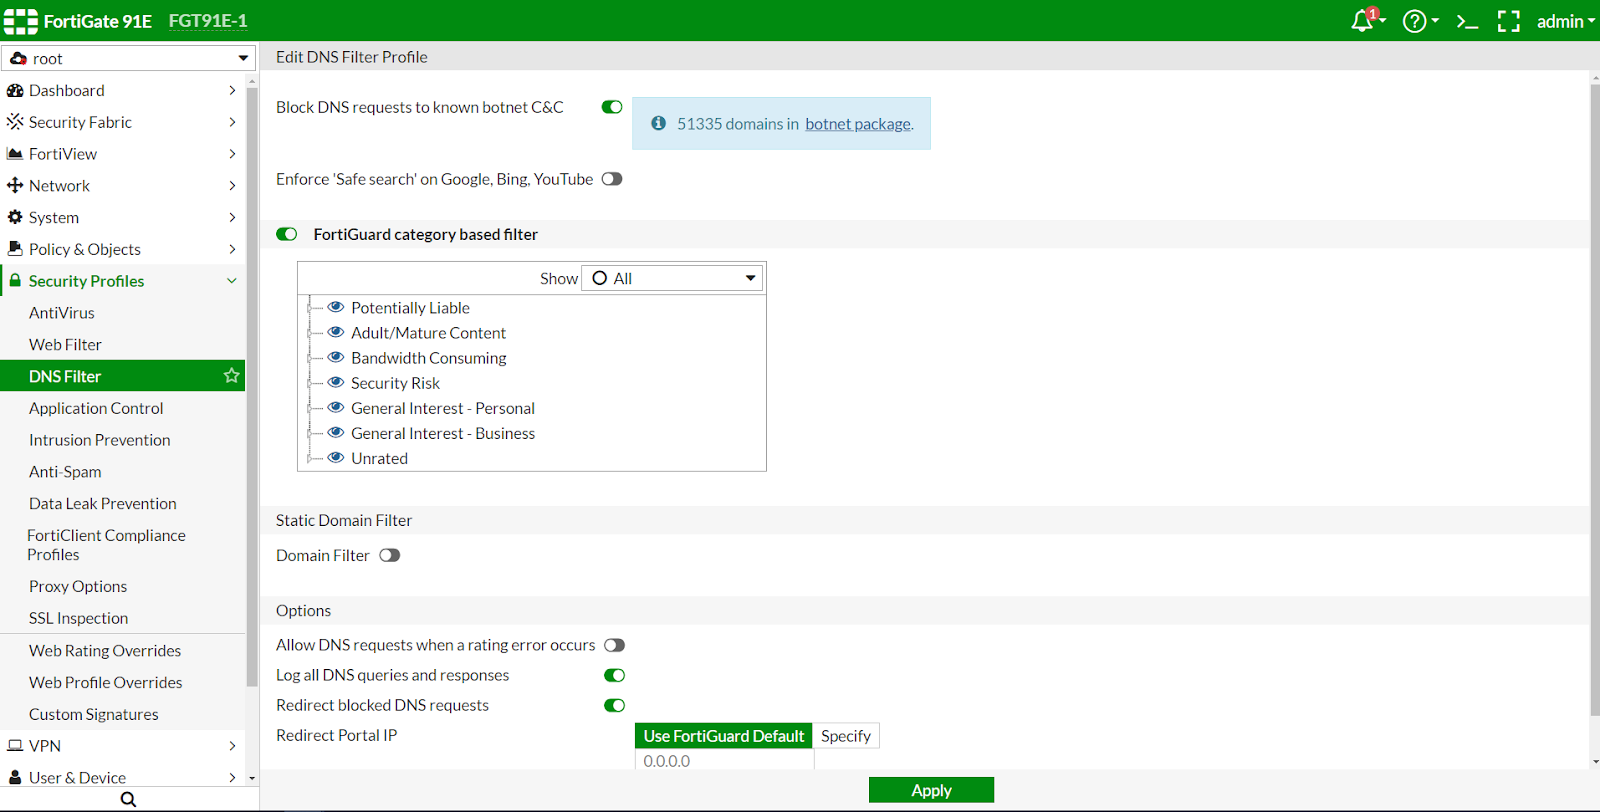Disable Log all DNS queries and responses
Viewport: 1600px width, 812px height.
tap(615, 675)
